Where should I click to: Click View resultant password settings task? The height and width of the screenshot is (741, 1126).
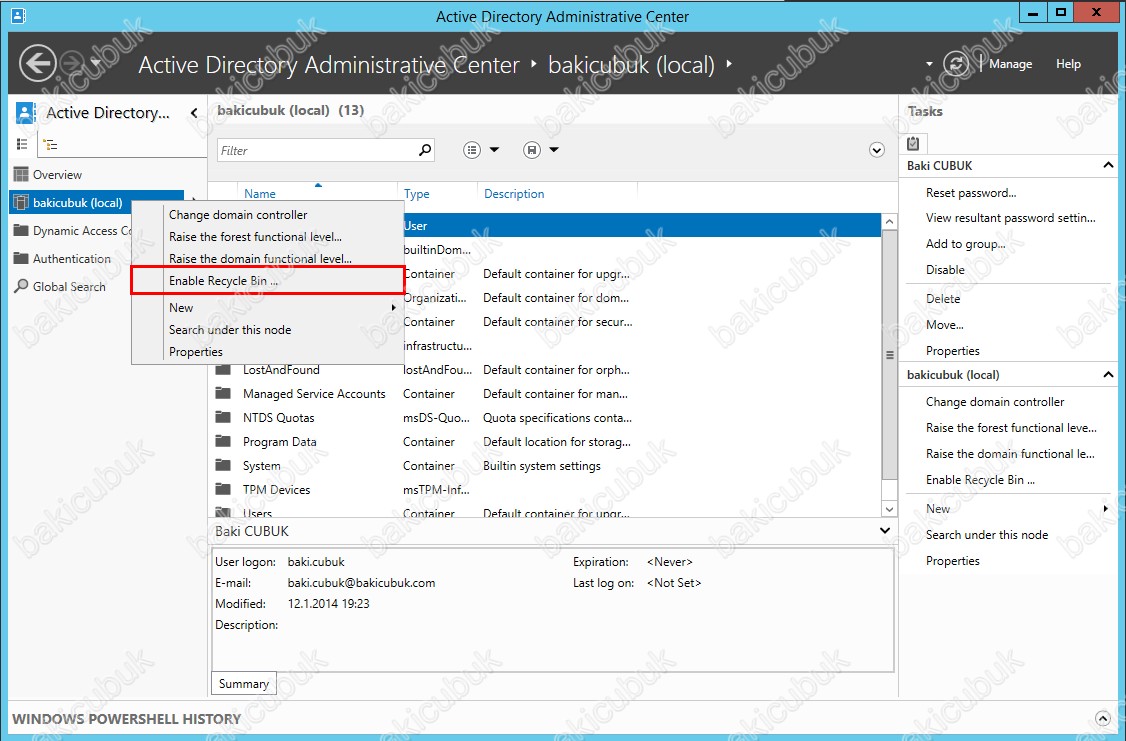1010,218
